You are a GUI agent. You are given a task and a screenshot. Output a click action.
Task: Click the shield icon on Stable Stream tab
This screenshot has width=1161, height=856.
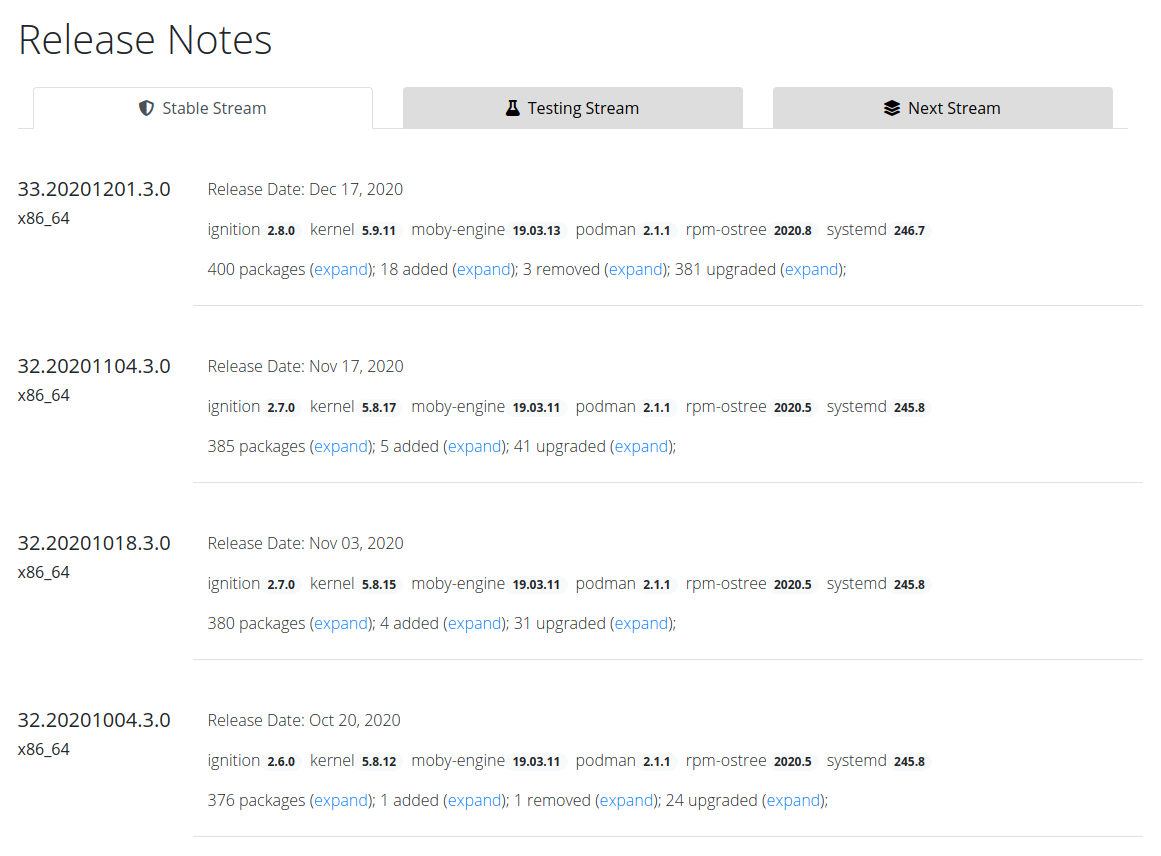tap(146, 108)
